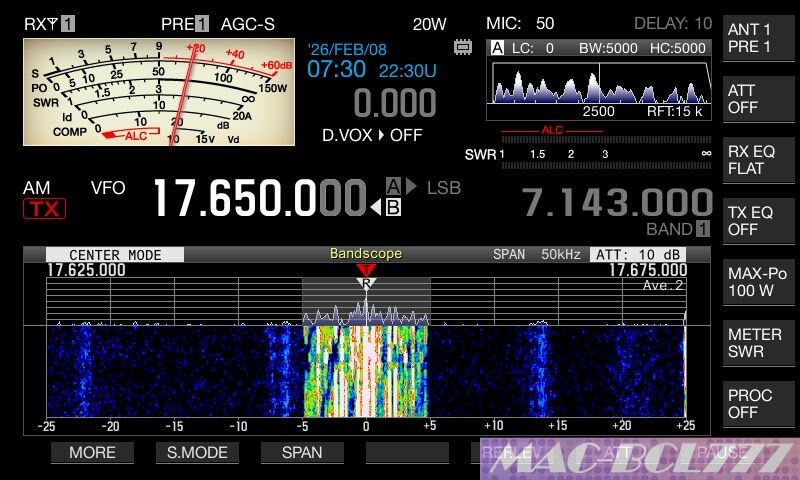Click the A filter indicator box
800x480 pixels.
(x=497, y=48)
